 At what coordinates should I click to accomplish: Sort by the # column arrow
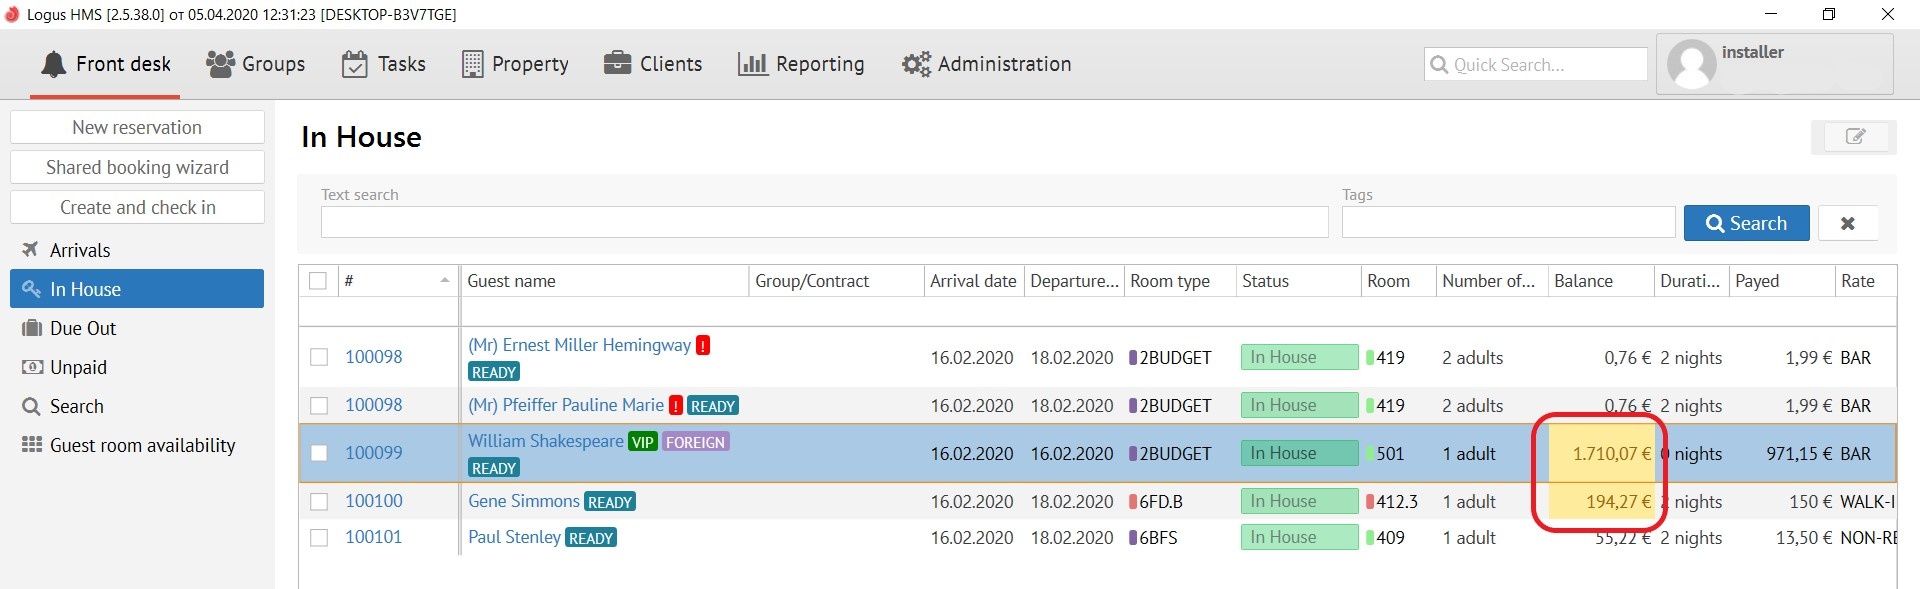[445, 281]
